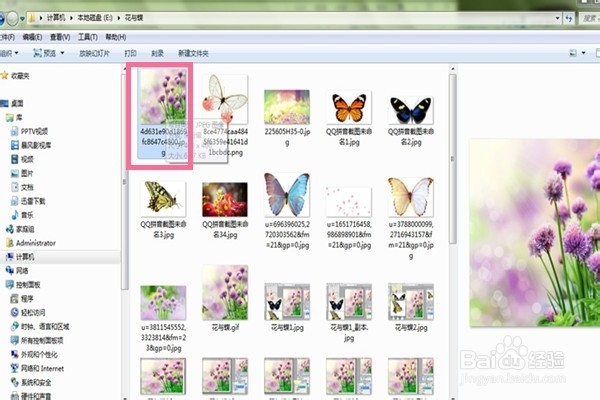Open the 轻松访问 control panel item
600x400 pixels.
(28, 312)
